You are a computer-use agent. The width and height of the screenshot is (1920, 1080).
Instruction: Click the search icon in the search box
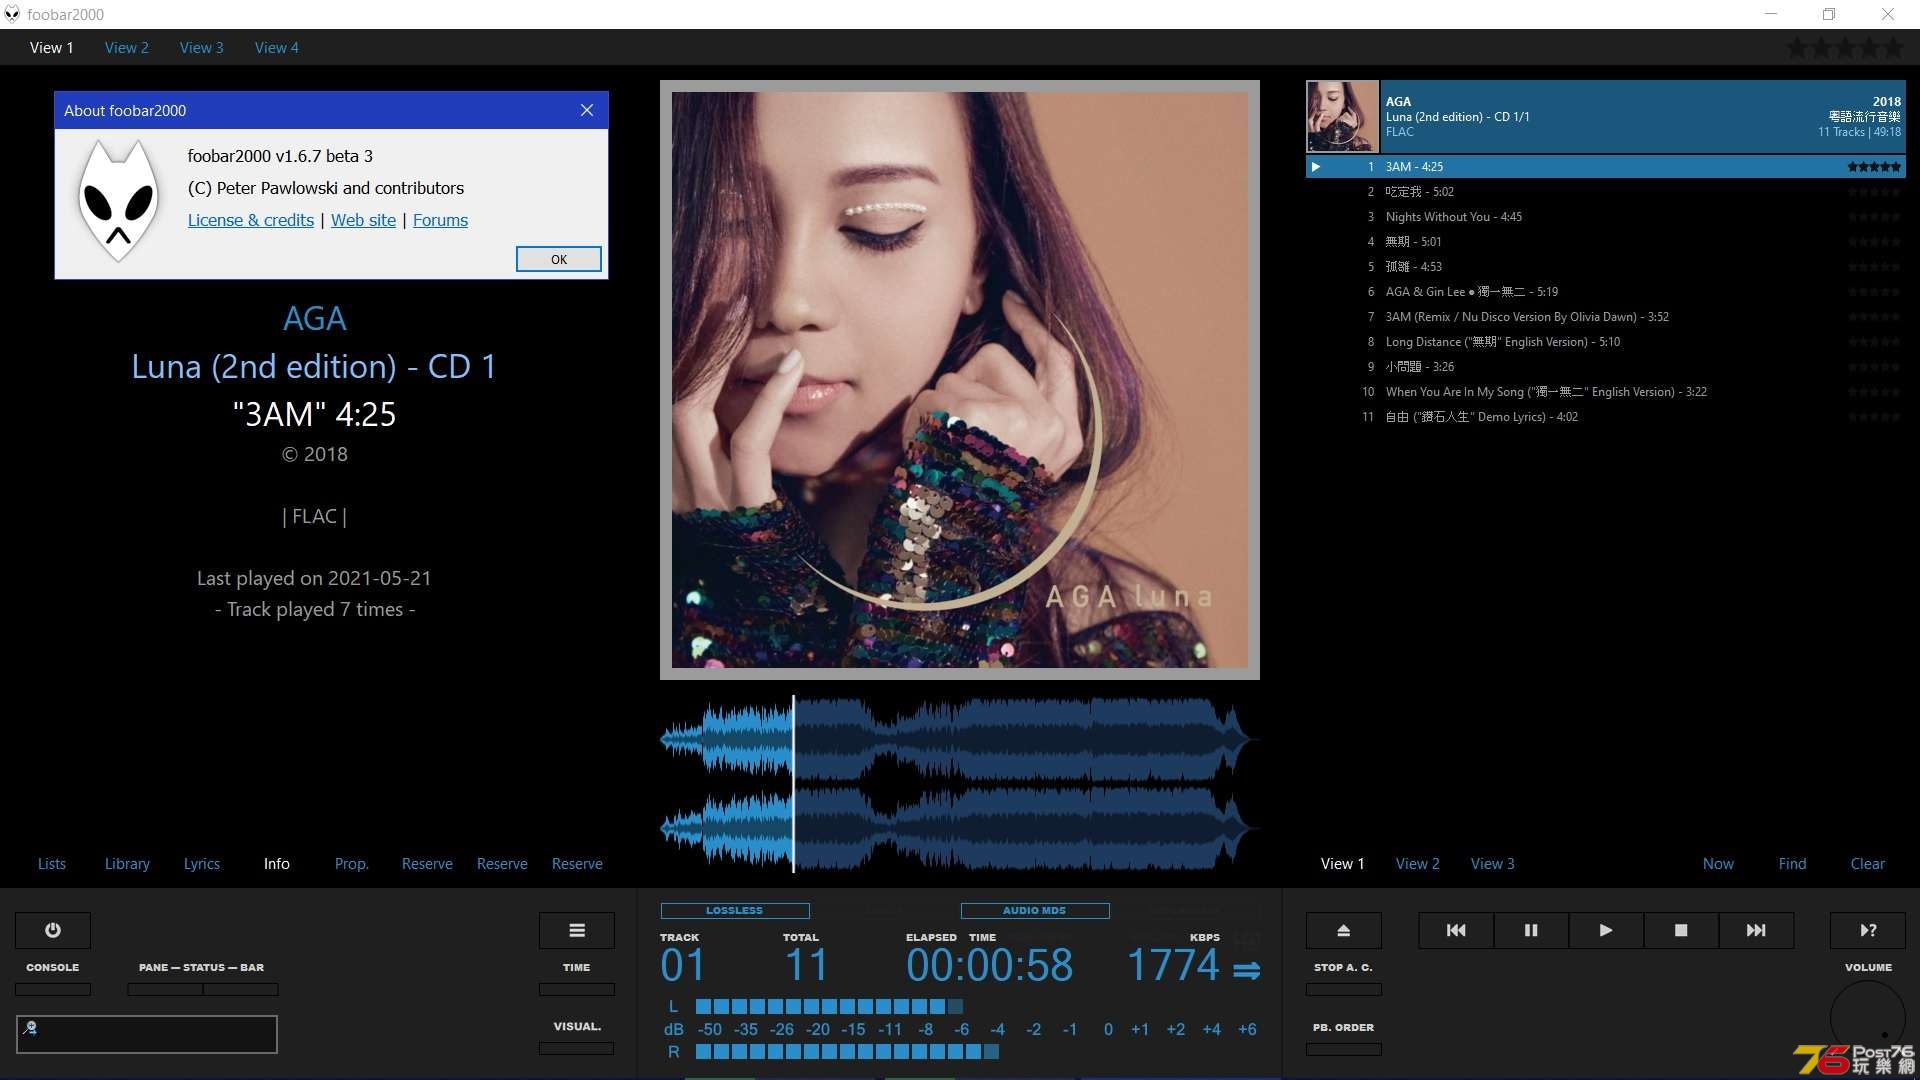tap(30, 1027)
